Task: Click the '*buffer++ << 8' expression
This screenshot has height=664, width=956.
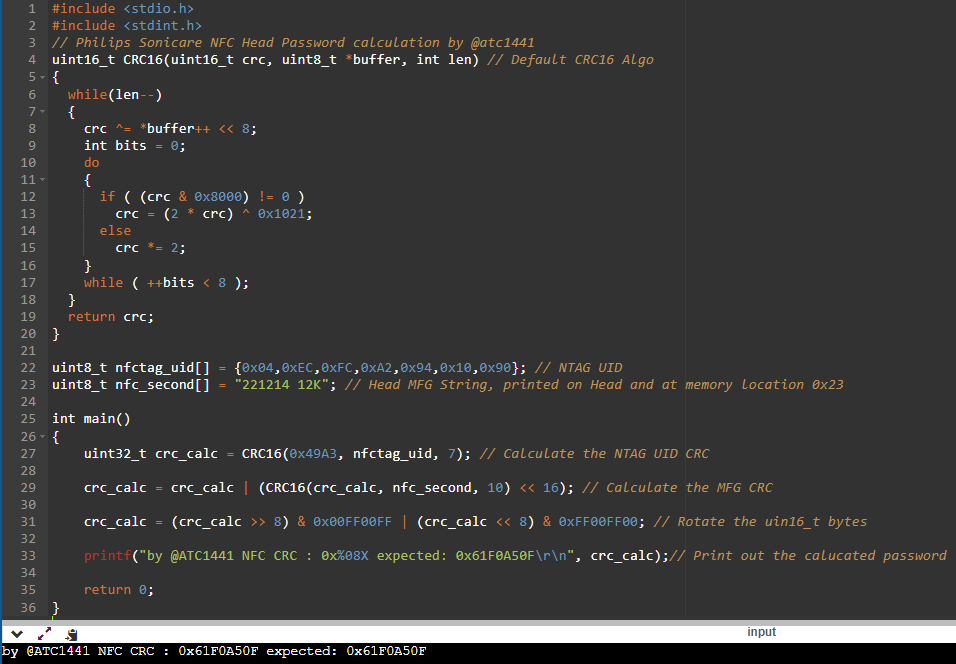Action: click(x=194, y=129)
